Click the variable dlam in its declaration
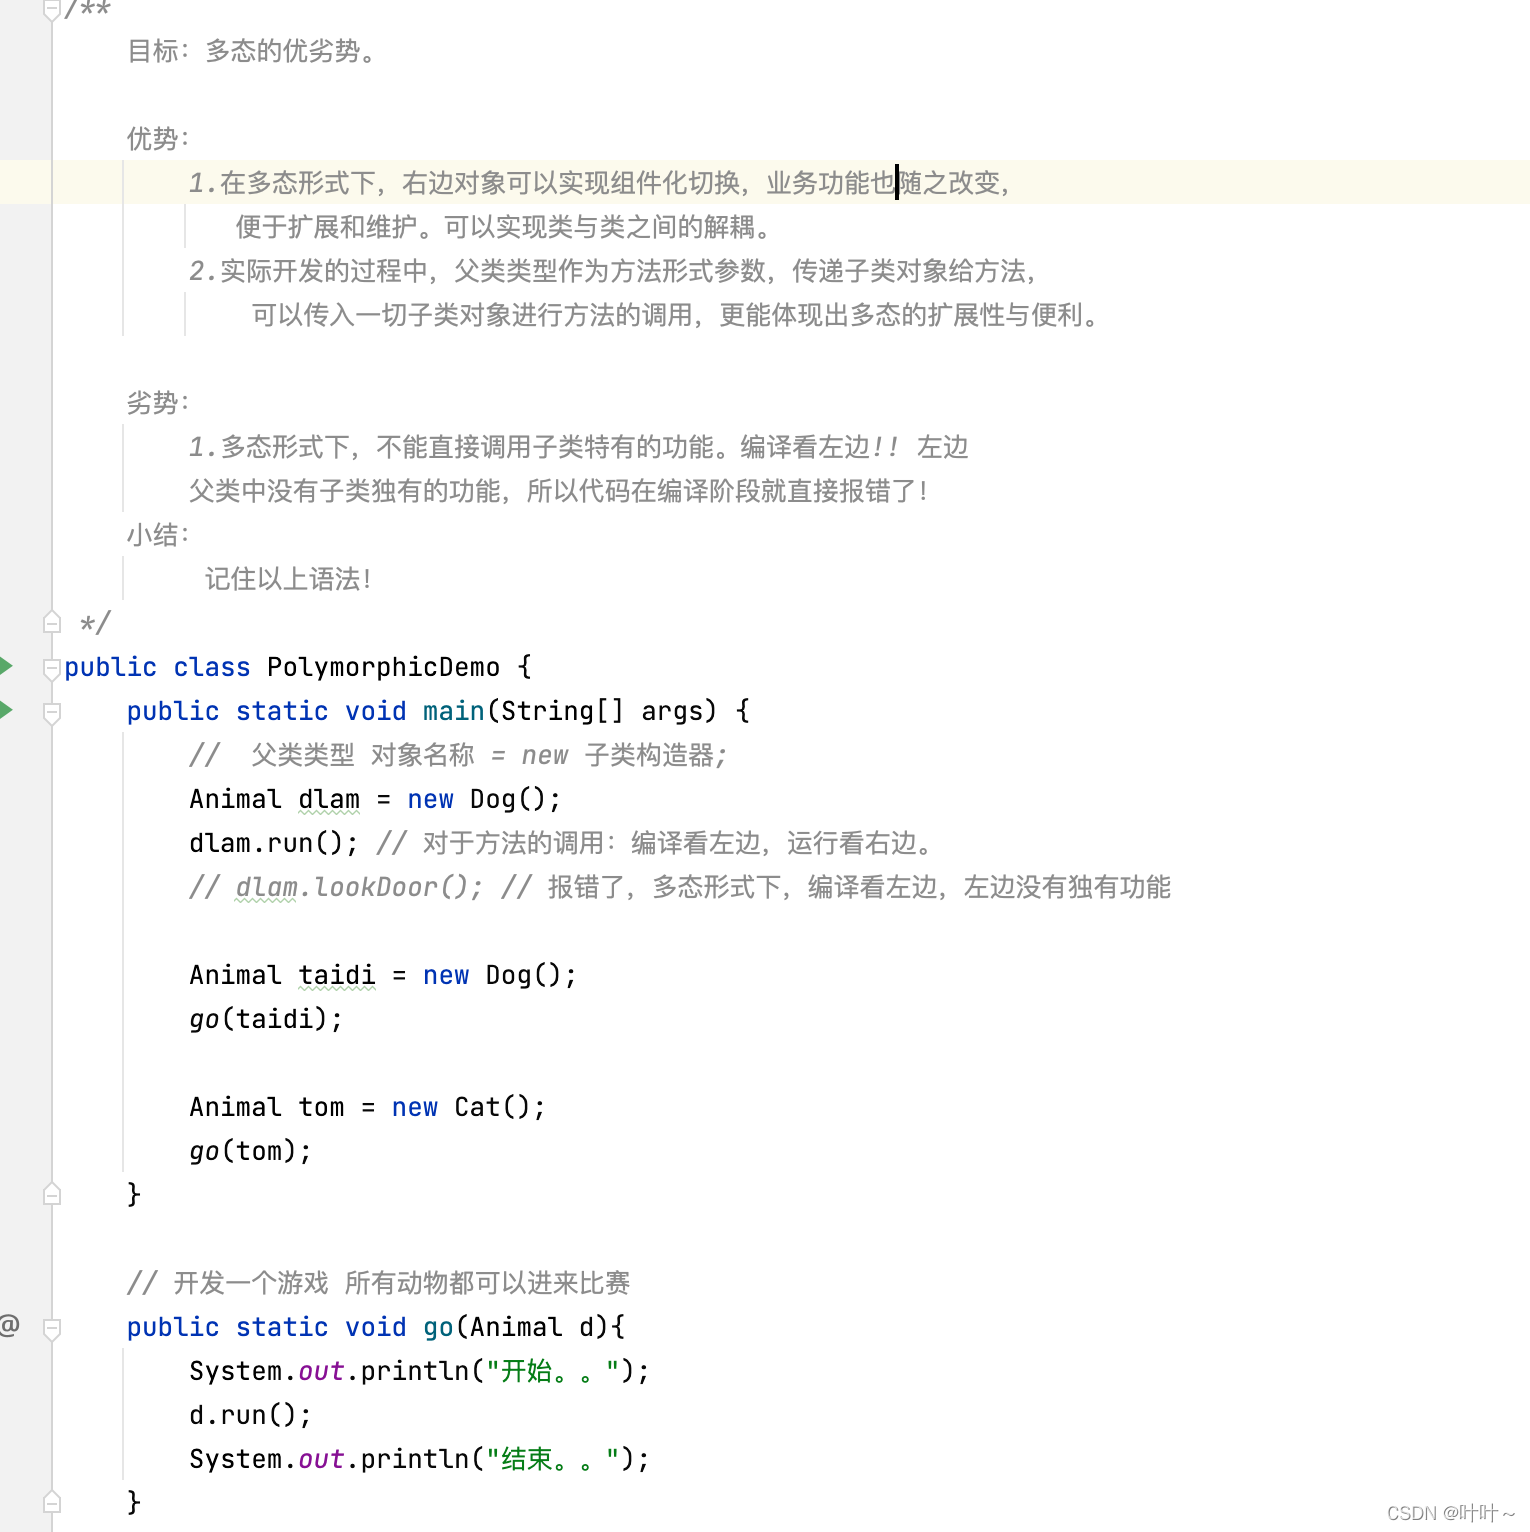This screenshot has width=1530, height=1532. tap(329, 799)
